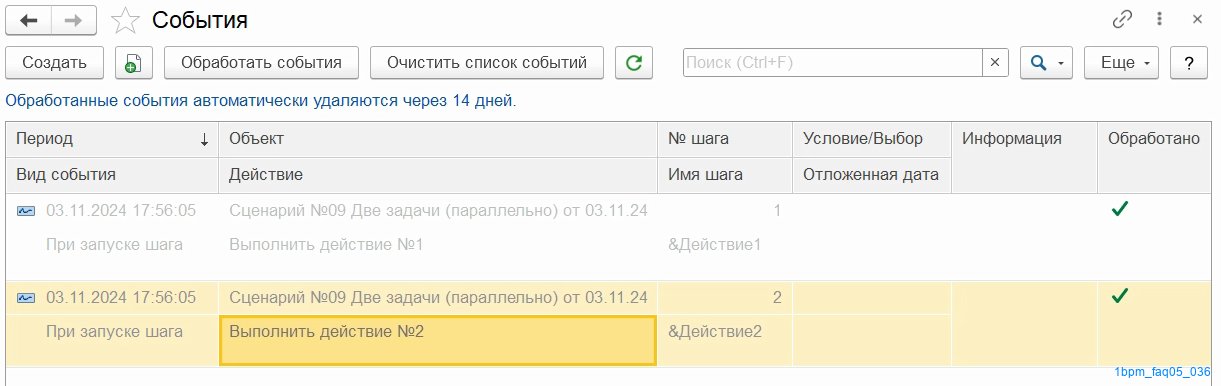Add События to favorites with star icon
Viewport: 1221px width, 386px height.
(x=124, y=20)
